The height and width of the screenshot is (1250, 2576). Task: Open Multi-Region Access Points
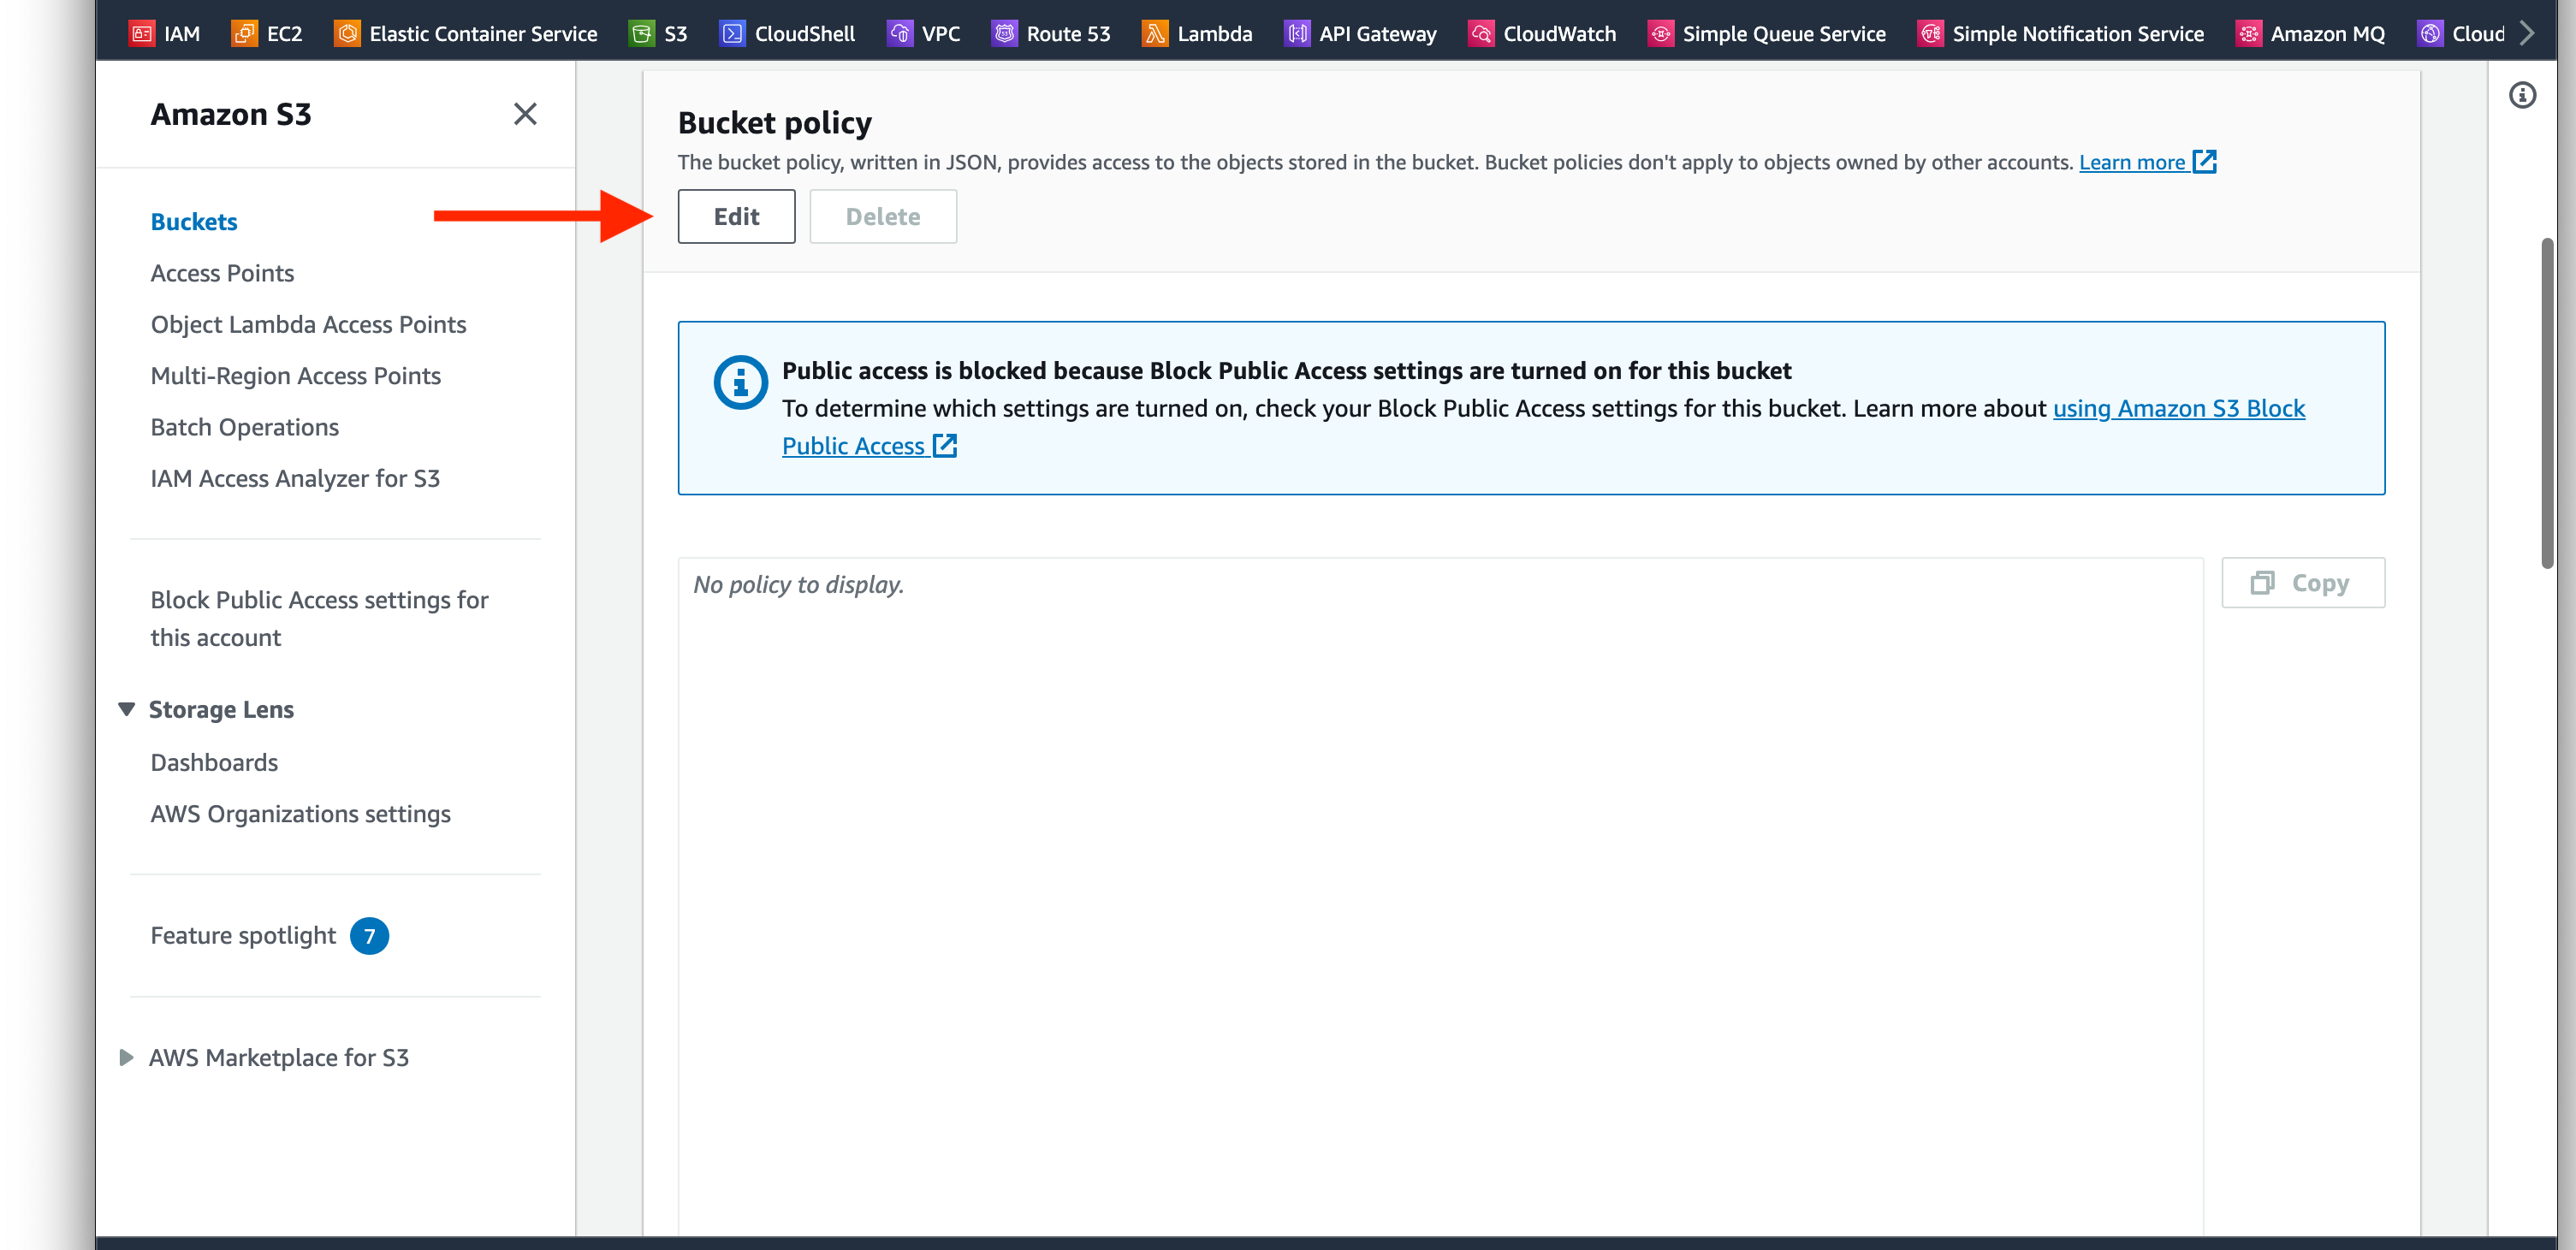[x=295, y=375]
